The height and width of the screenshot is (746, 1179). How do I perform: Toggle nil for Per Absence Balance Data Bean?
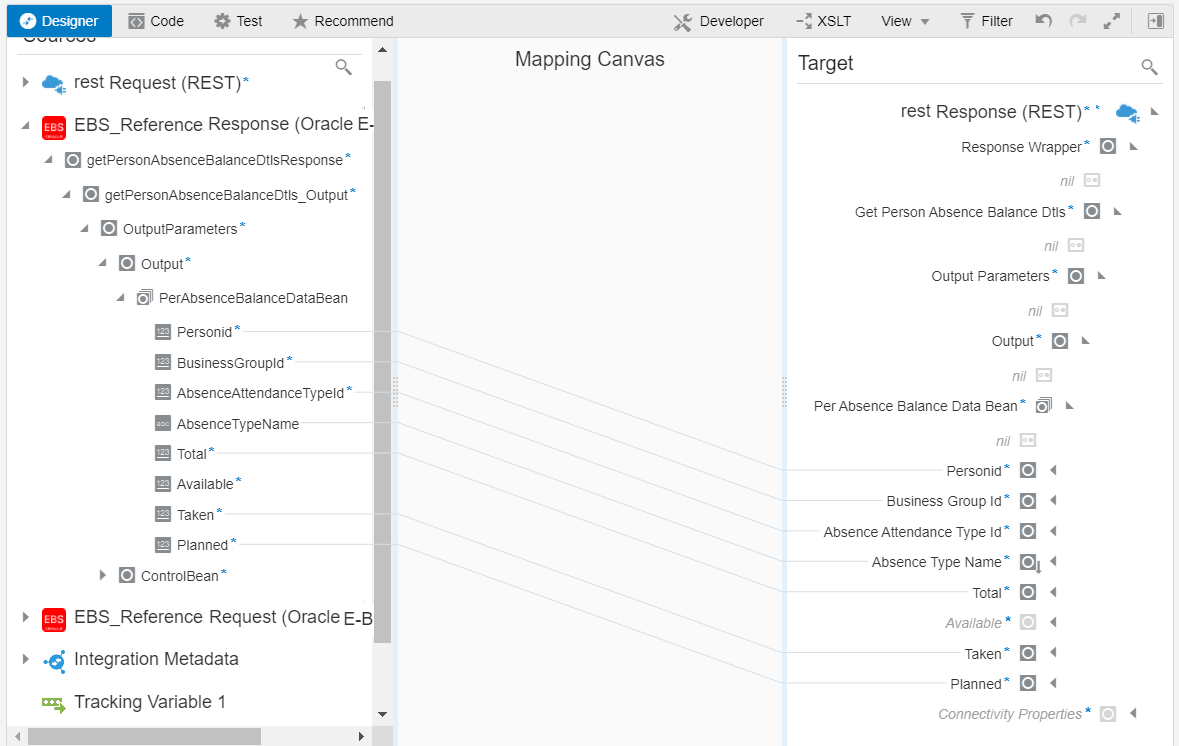pyautogui.click(x=1027, y=440)
